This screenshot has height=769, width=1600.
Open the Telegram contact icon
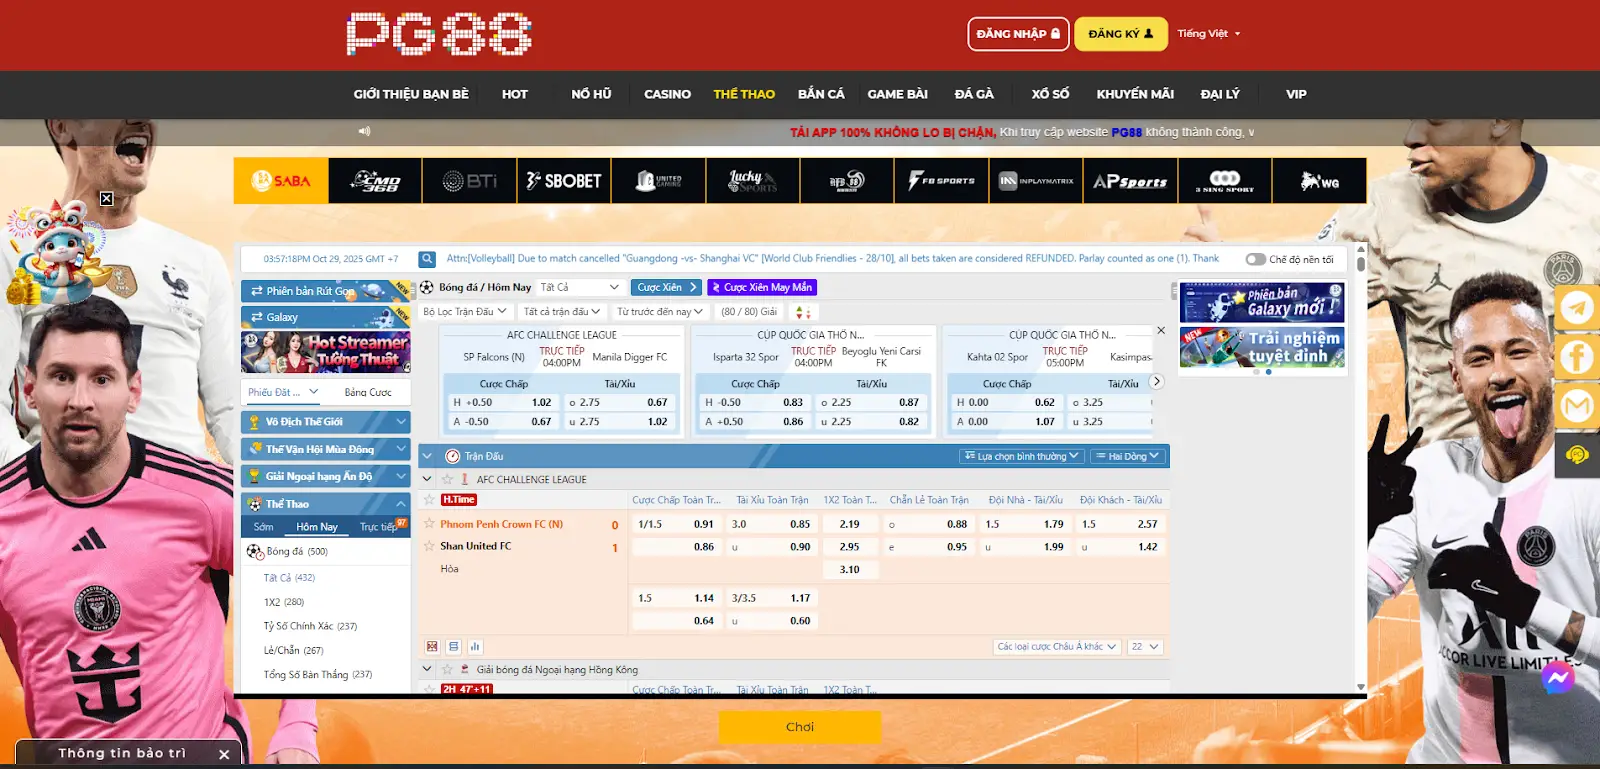pyautogui.click(x=1577, y=307)
